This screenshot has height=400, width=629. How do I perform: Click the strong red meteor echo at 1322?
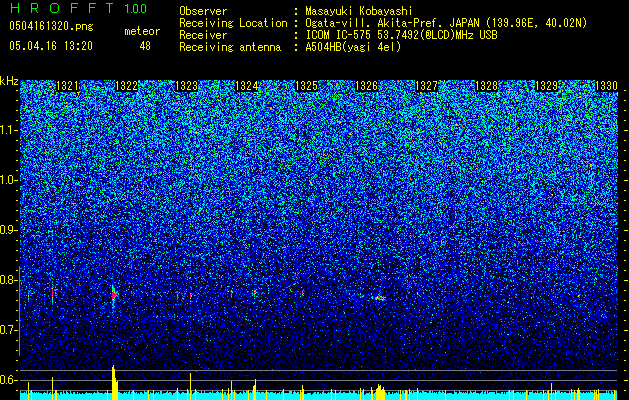(114, 296)
